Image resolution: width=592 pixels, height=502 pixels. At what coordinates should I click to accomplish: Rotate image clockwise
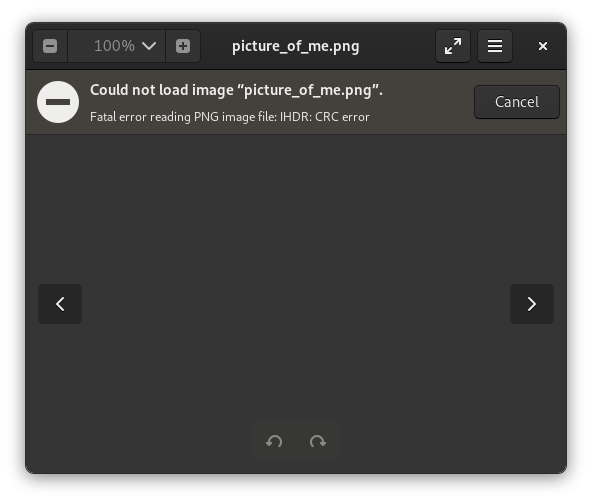click(318, 441)
